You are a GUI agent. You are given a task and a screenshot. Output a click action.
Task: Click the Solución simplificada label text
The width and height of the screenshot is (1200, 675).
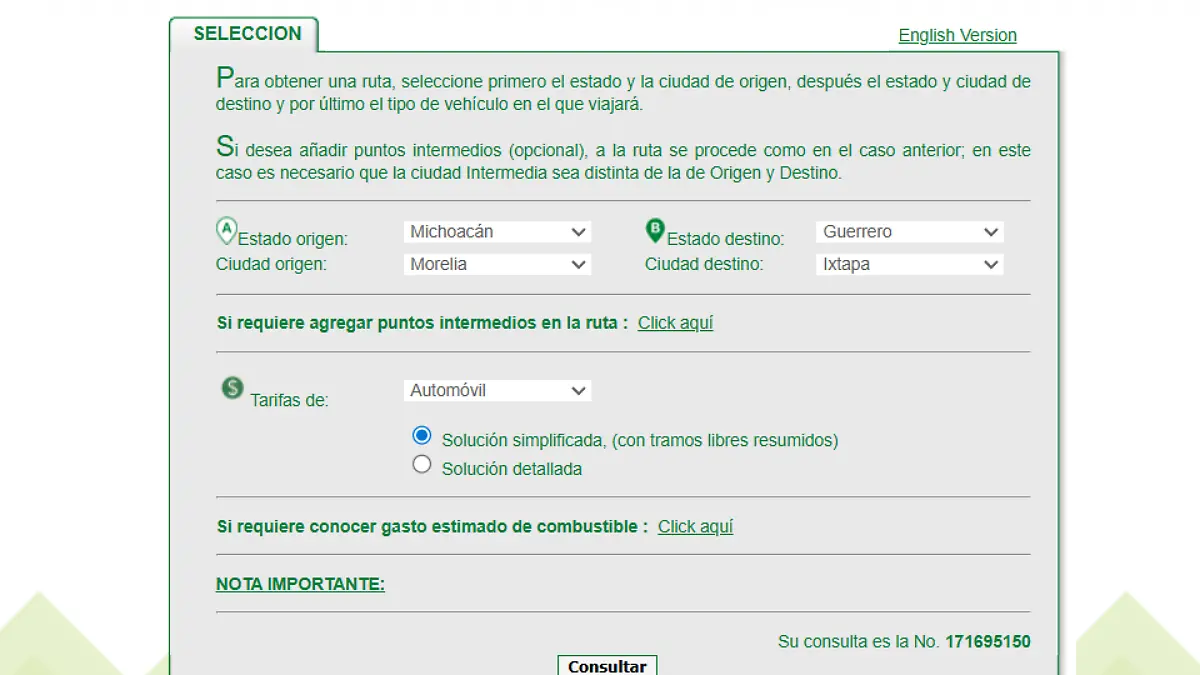(639, 440)
